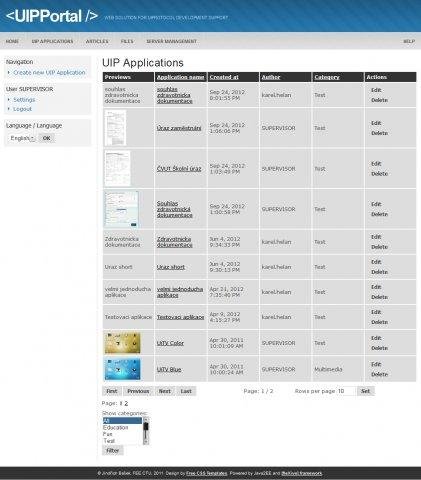Open the UITV Color application link
Image resolution: width=421 pixels, height=480 pixels.
(170, 343)
